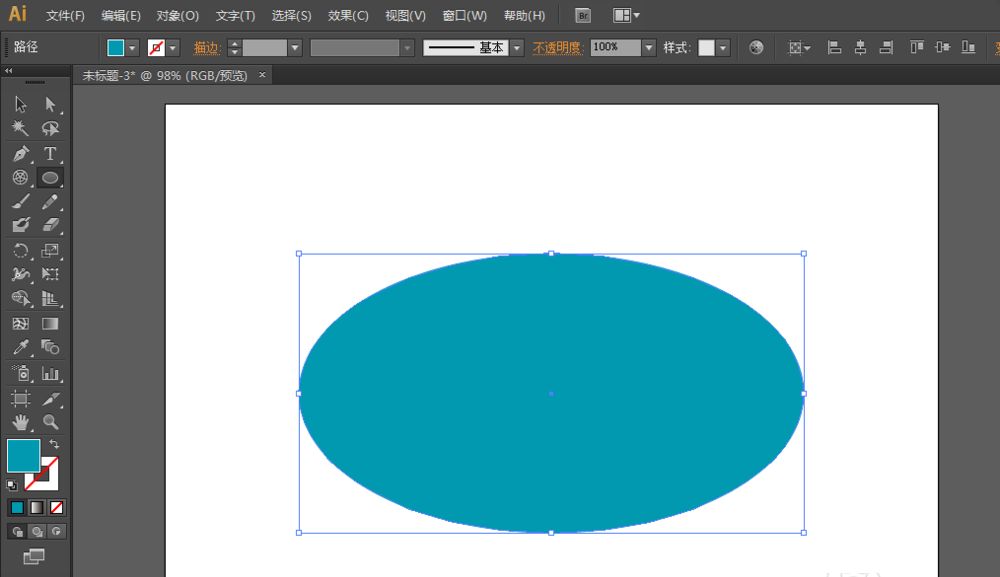Expand the opacity 100% dropdown
This screenshot has width=1000, height=577.
pyautogui.click(x=649, y=47)
